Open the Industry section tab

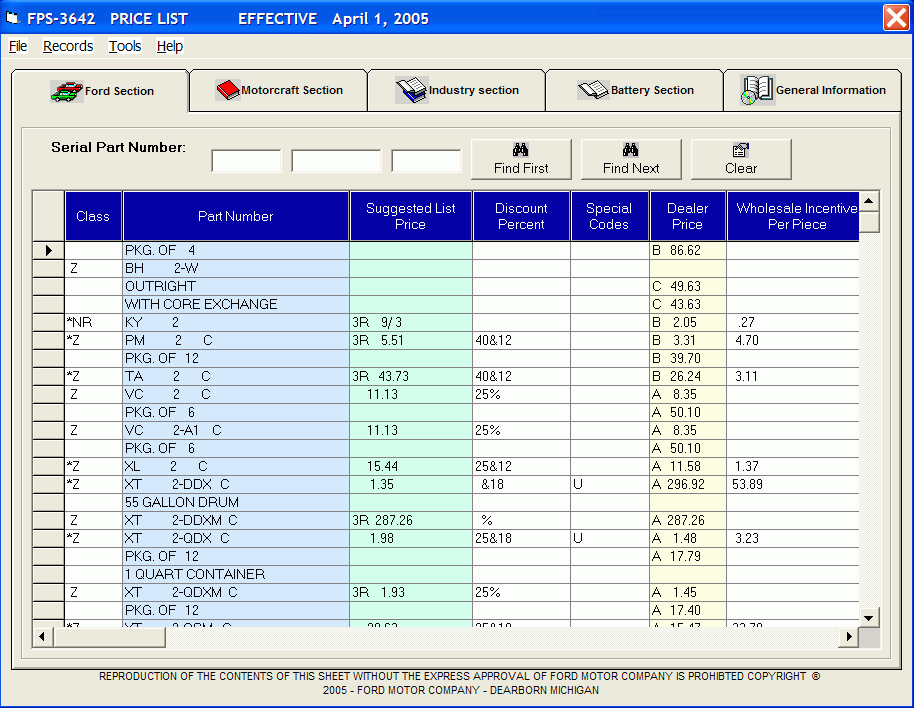(x=456, y=90)
